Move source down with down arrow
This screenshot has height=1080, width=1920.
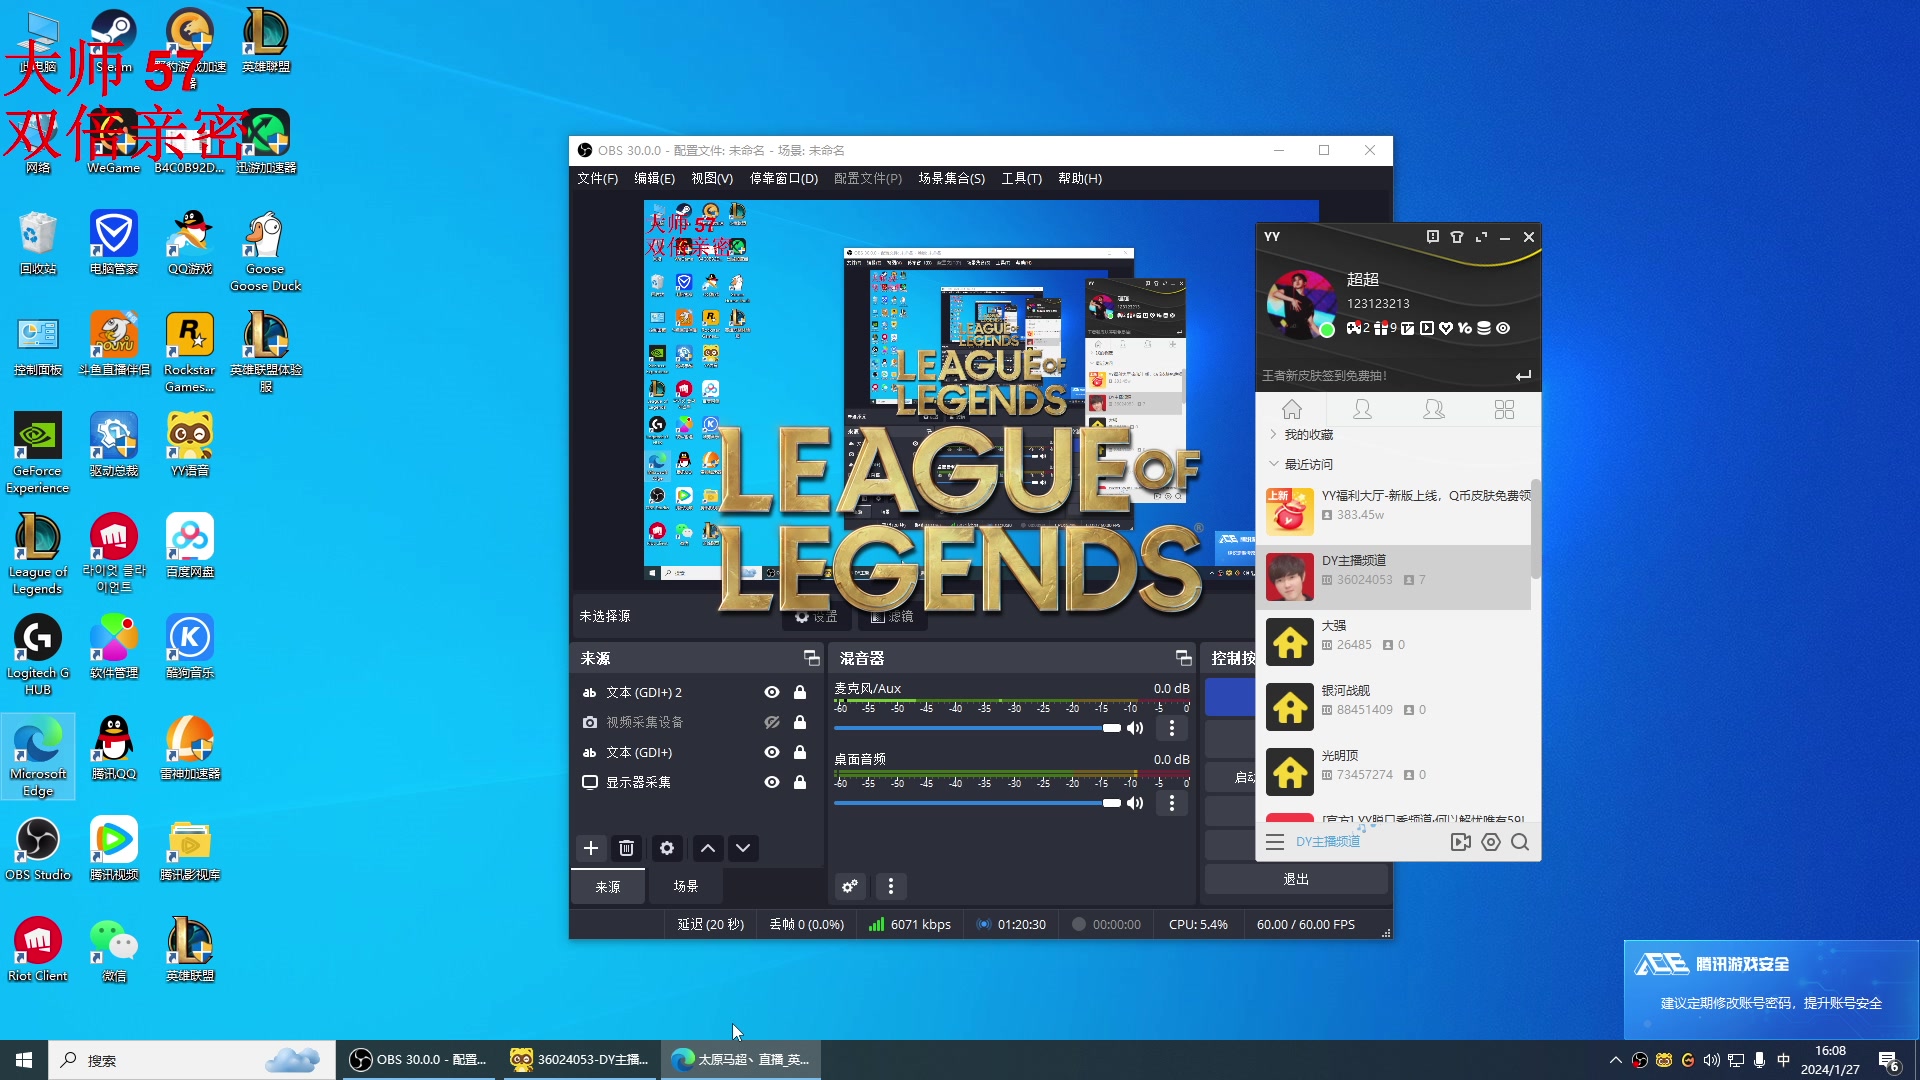pos(743,848)
